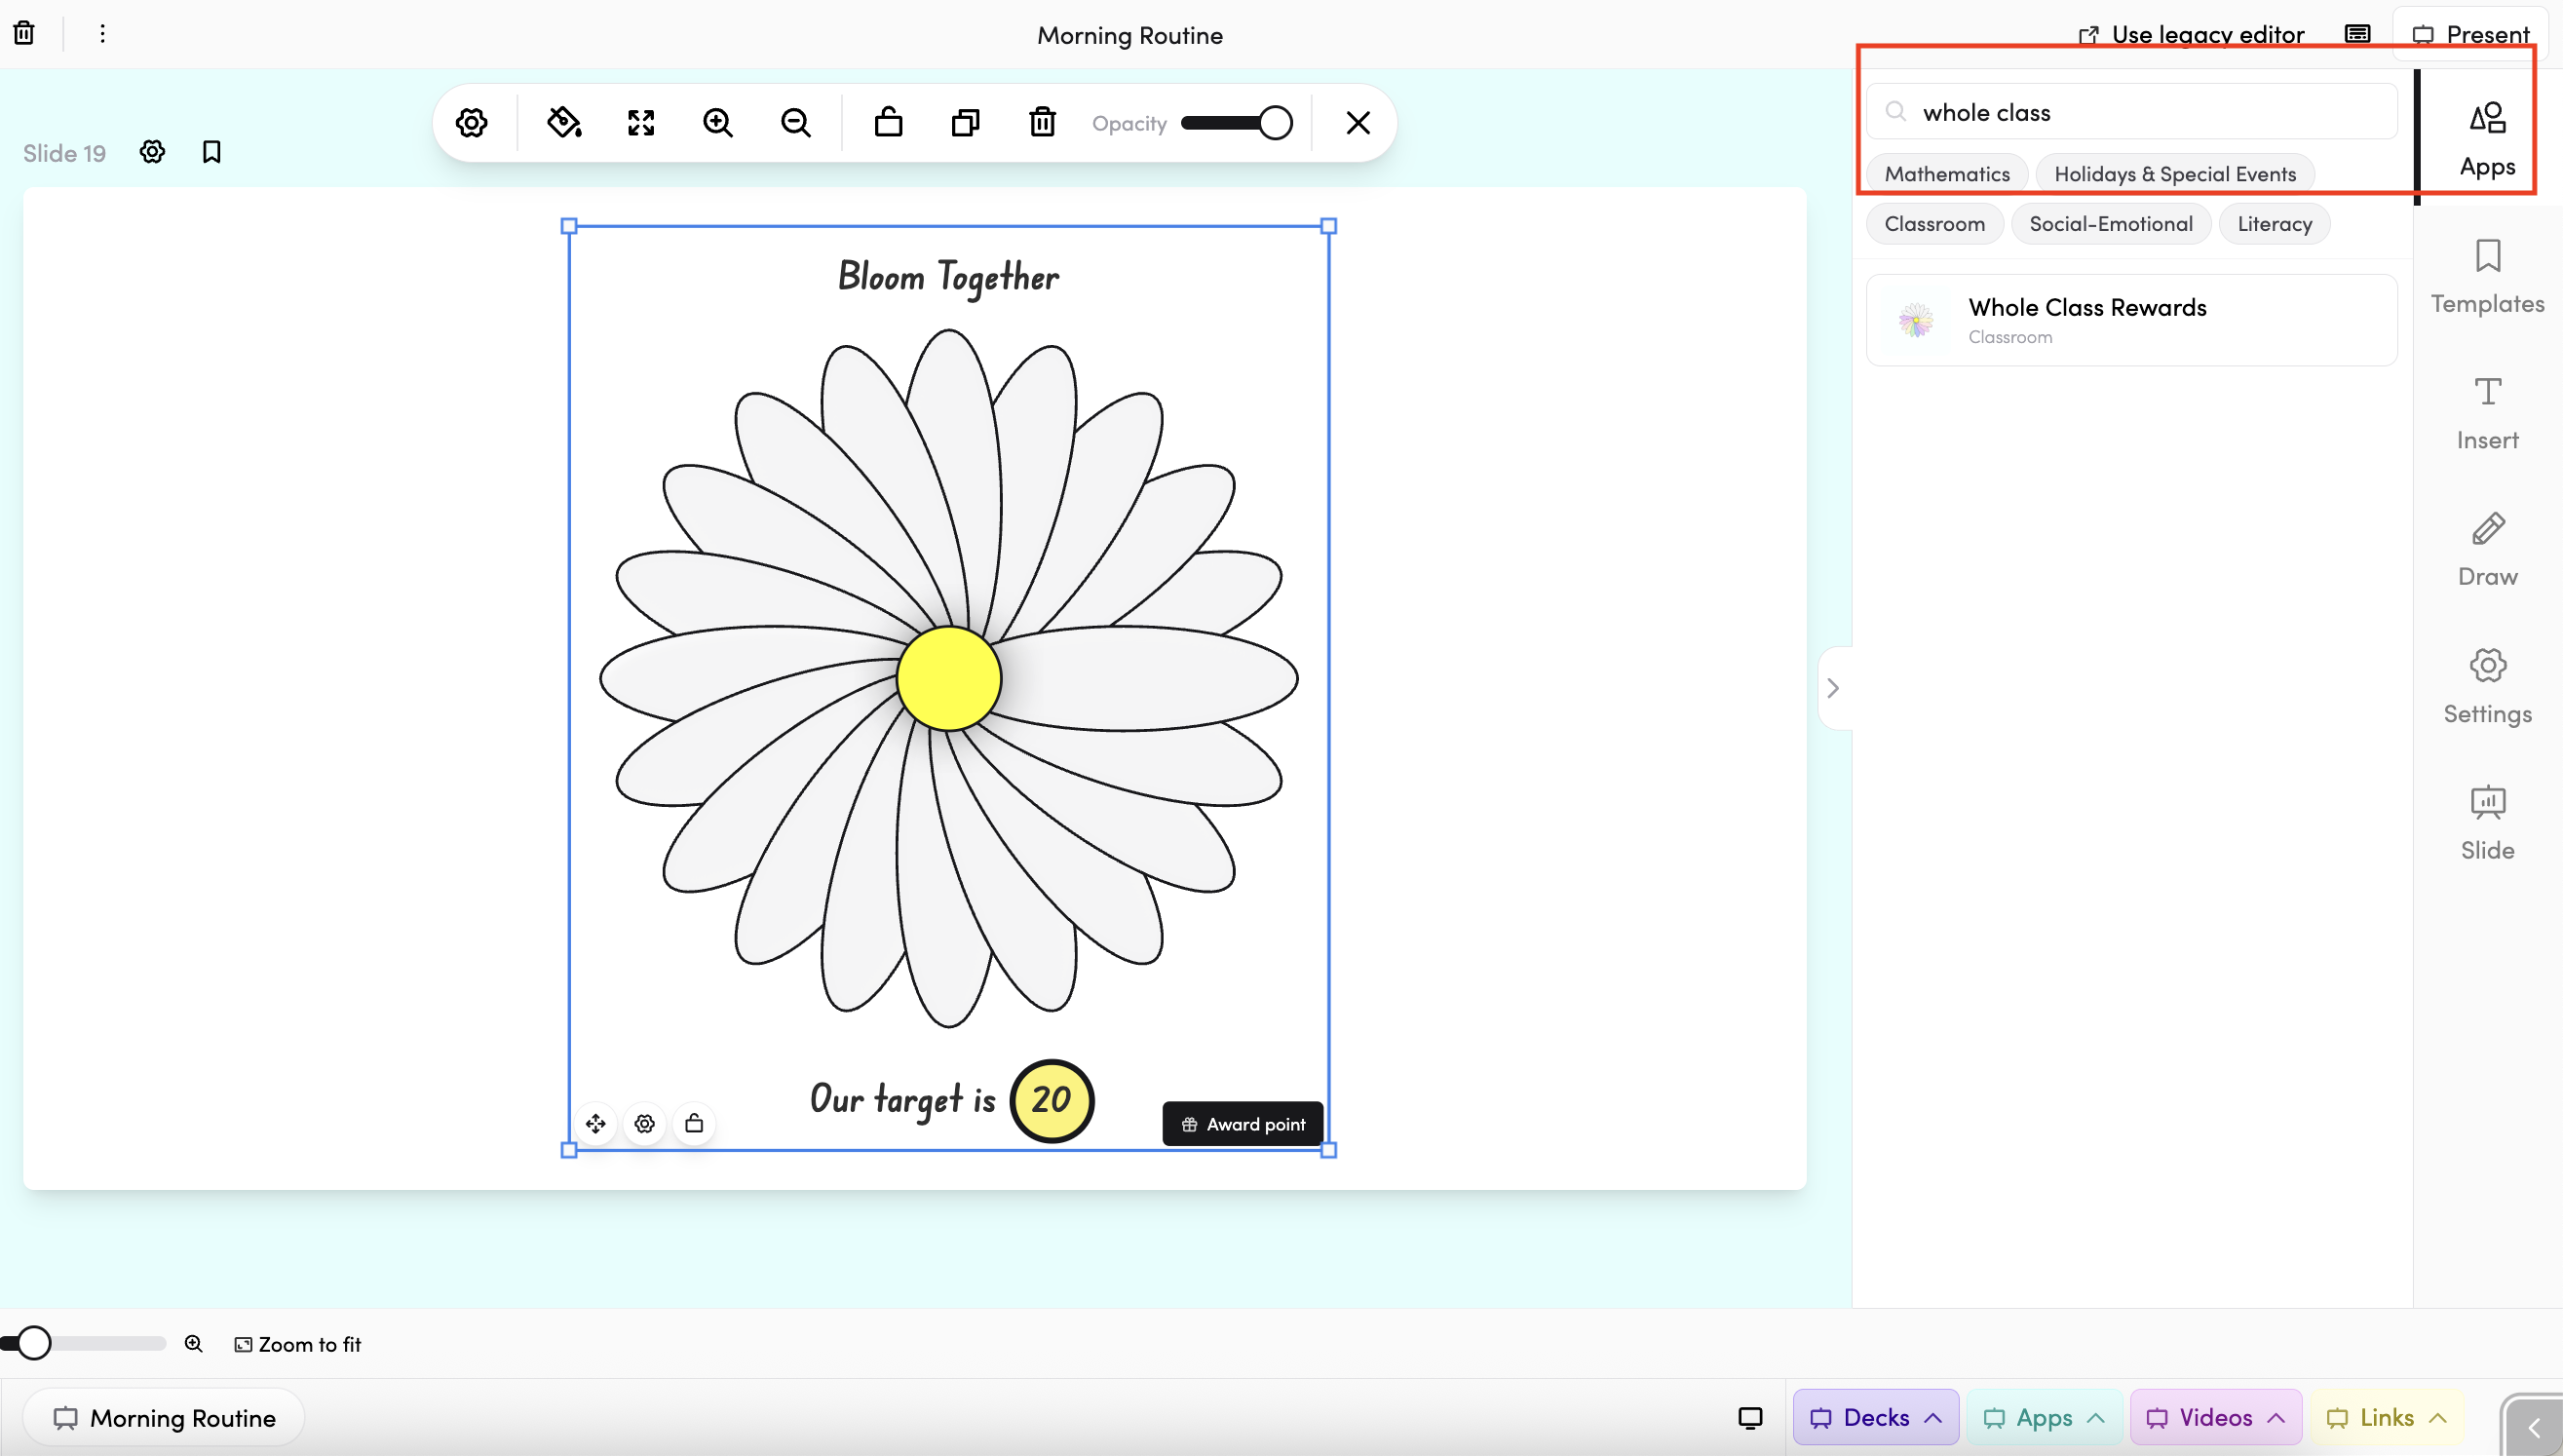Click the move handle icon on widget
This screenshot has width=2563, height=1456.
(x=596, y=1123)
